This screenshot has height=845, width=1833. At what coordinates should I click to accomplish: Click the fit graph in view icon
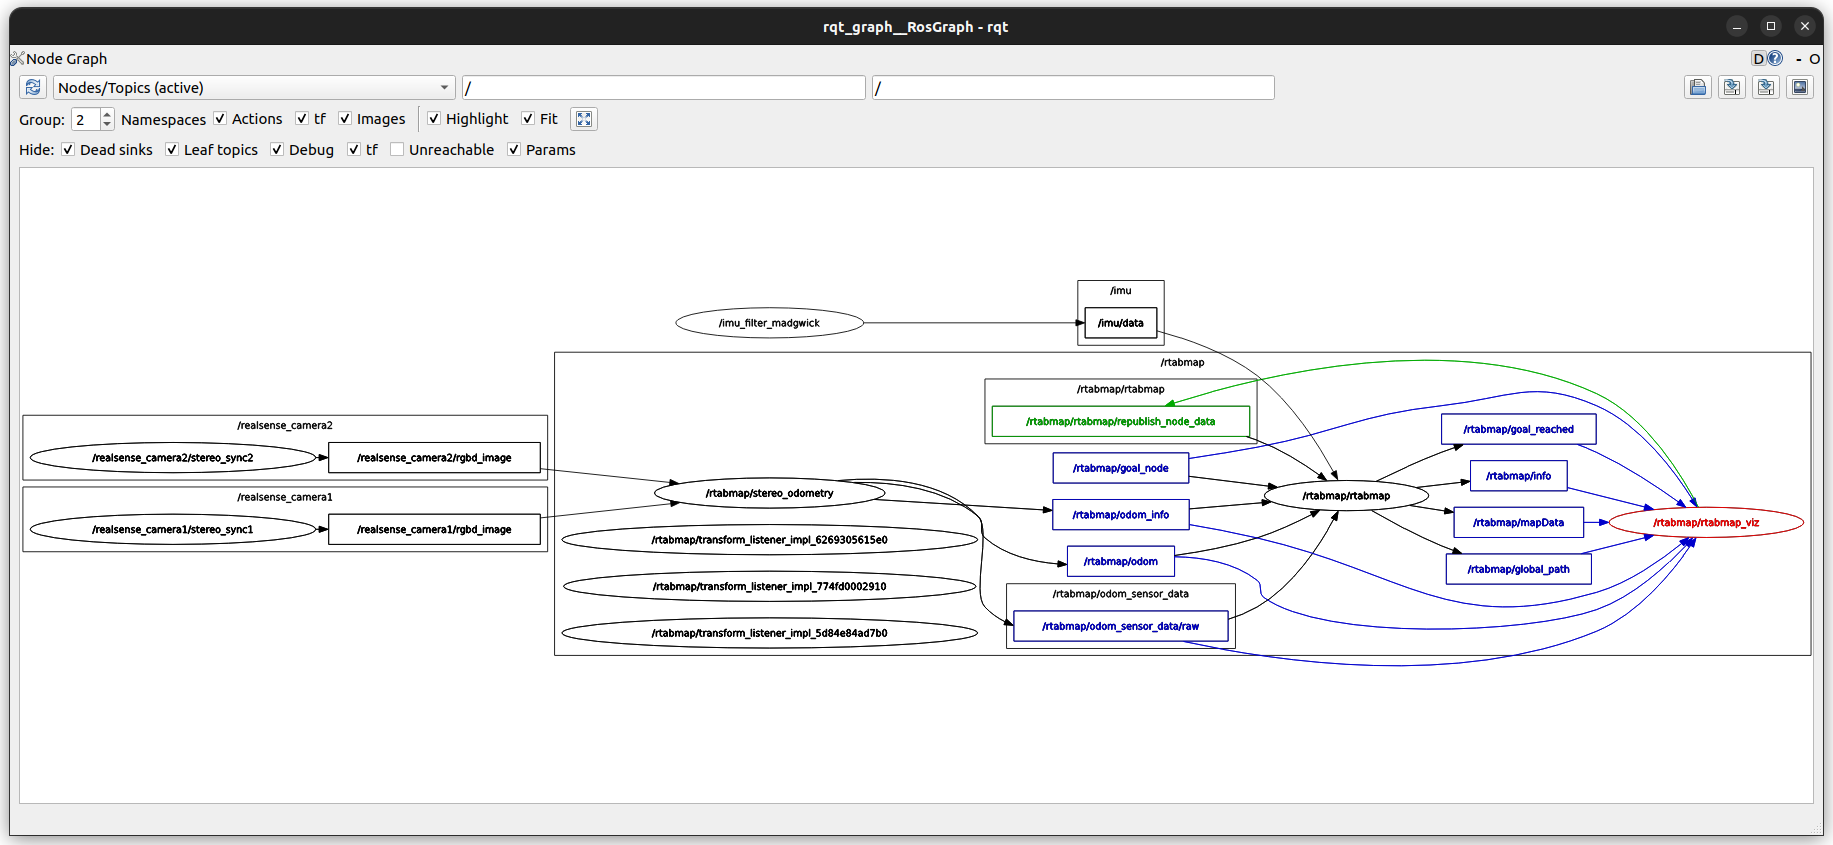click(584, 119)
